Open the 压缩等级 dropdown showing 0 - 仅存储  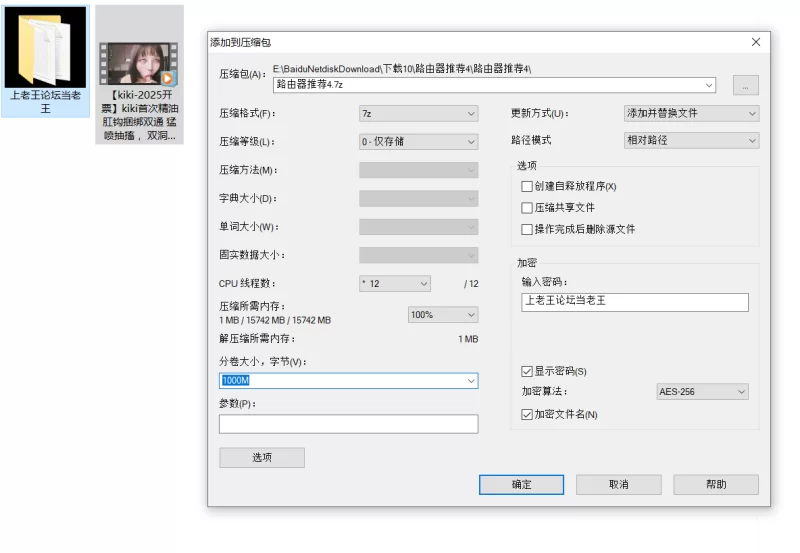tap(418, 141)
